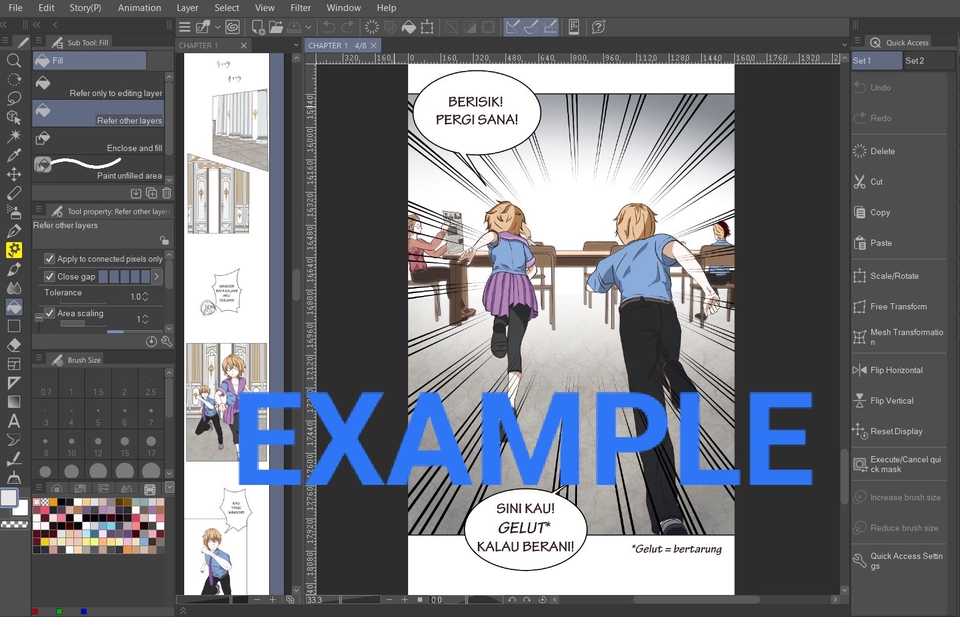Click Free Transform in Quick Access
This screenshot has width=960, height=617.
click(x=898, y=307)
